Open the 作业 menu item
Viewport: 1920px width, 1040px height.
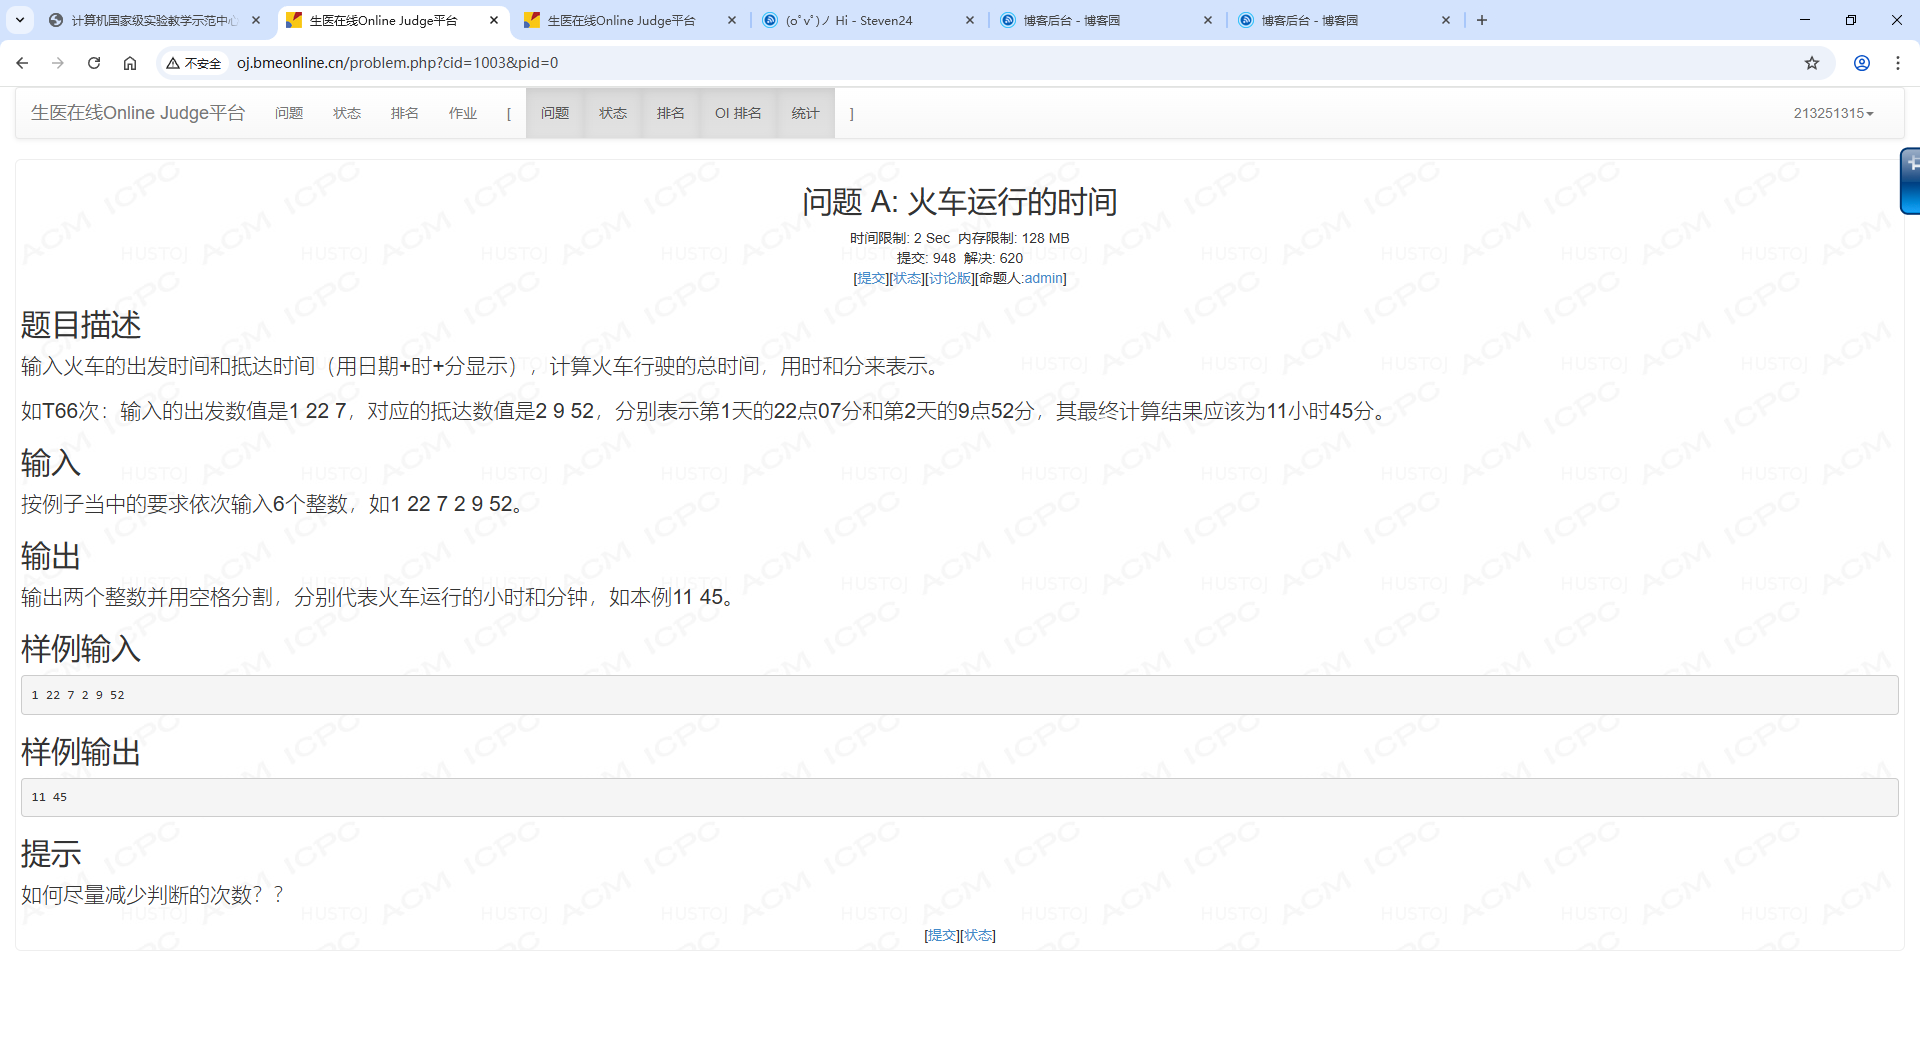coord(463,113)
